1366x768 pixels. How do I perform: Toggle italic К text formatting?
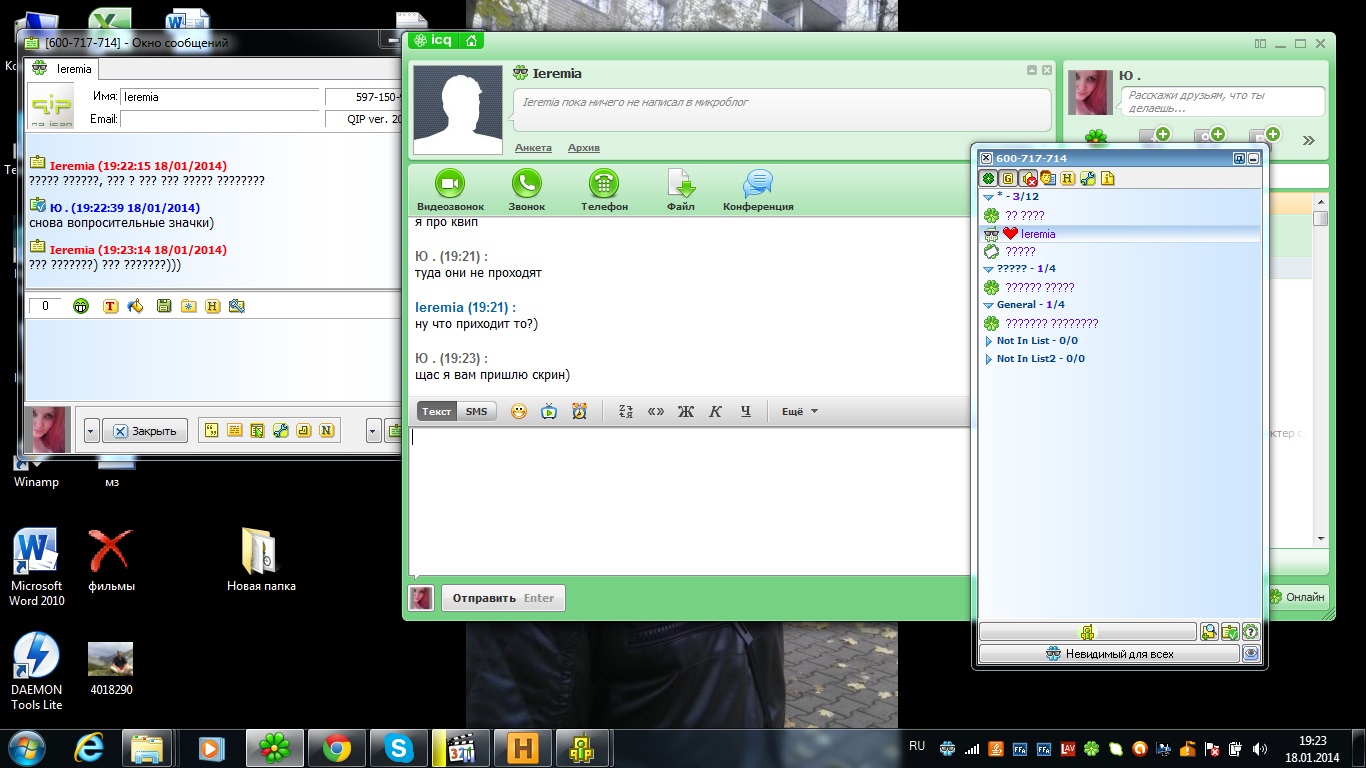(x=715, y=411)
